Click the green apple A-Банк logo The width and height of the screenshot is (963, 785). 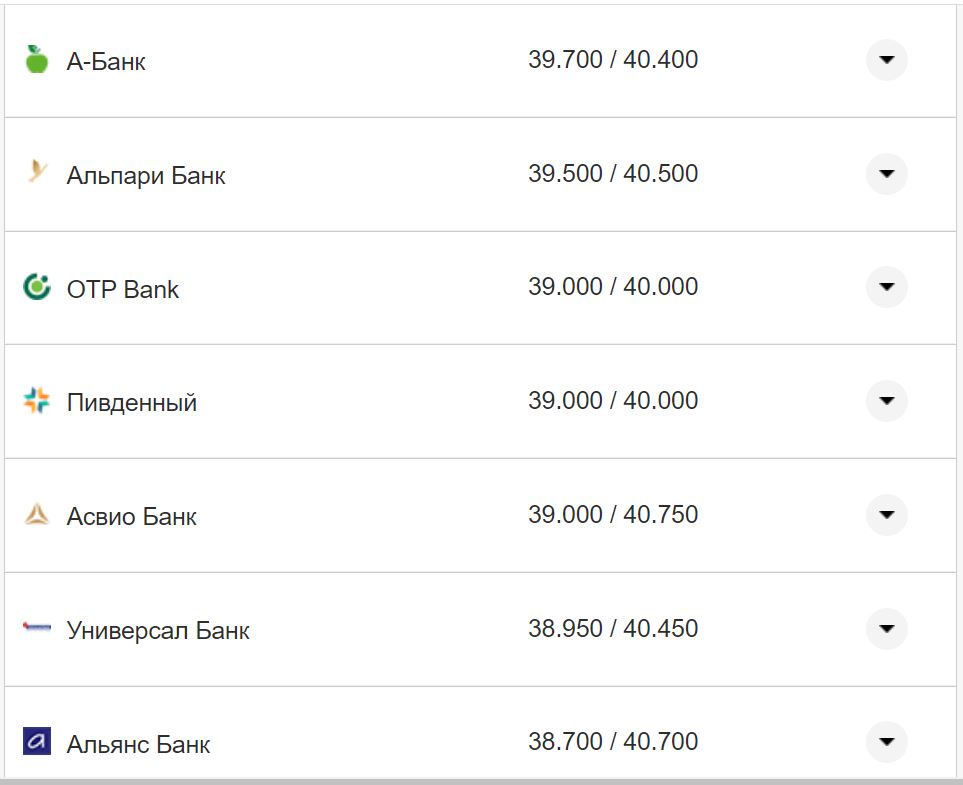[37, 60]
